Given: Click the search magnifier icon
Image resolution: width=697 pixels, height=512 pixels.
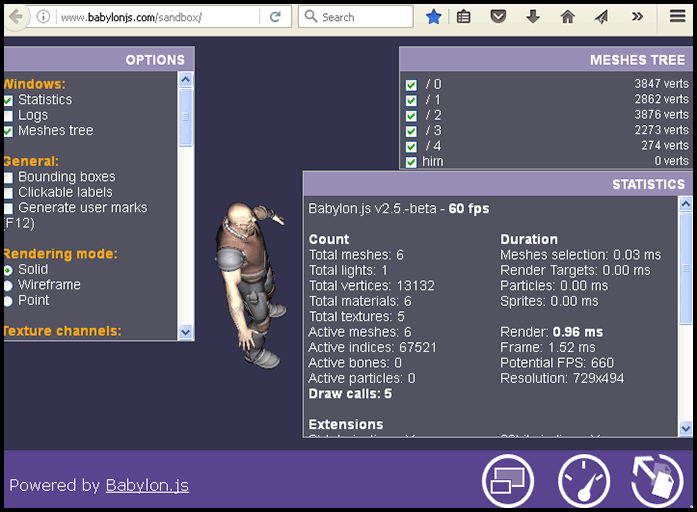Looking at the screenshot, I should pyautogui.click(x=311, y=16).
